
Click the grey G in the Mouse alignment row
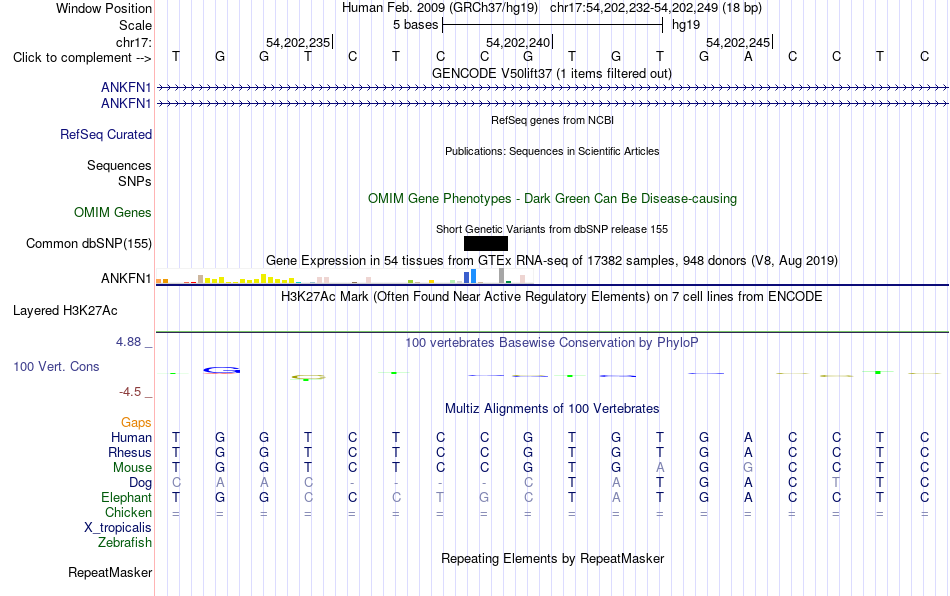click(x=748, y=468)
